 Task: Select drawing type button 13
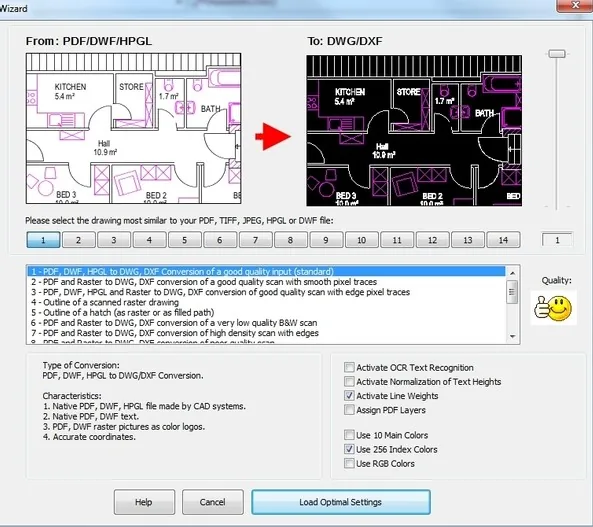(468, 240)
